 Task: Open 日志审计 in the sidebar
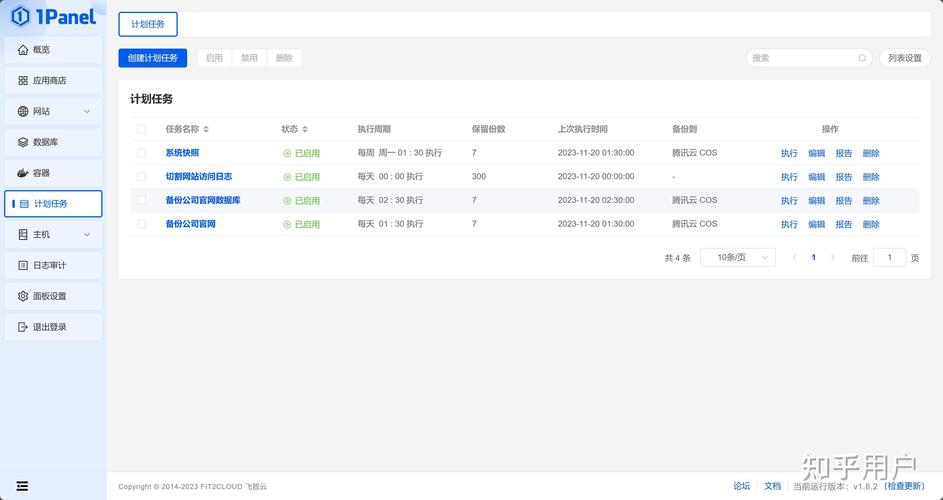point(54,265)
